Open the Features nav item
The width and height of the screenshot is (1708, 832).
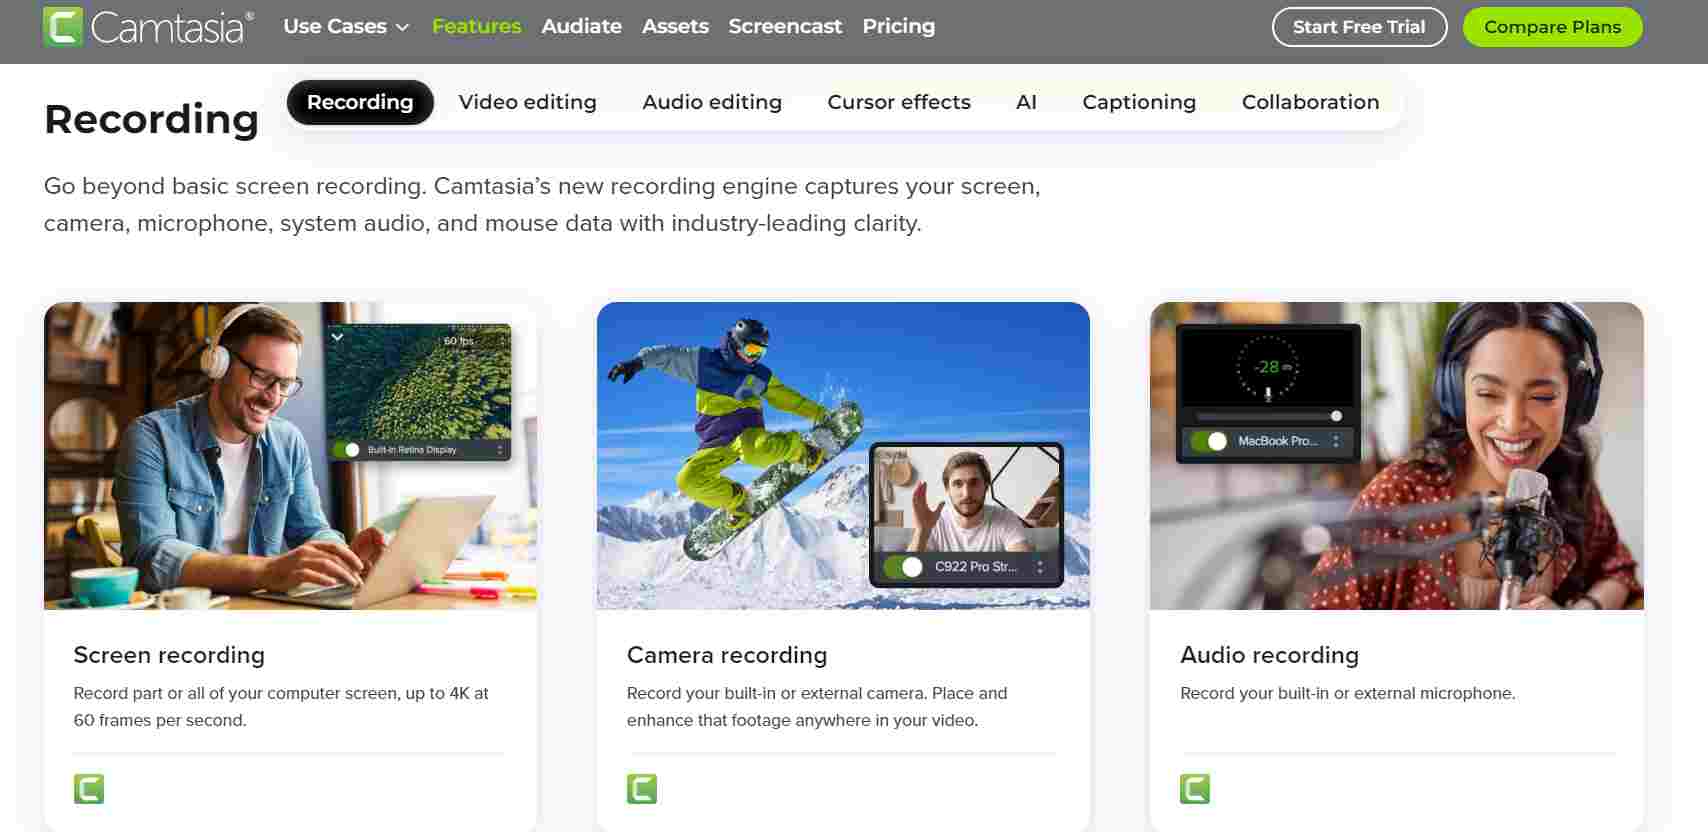coord(476,26)
